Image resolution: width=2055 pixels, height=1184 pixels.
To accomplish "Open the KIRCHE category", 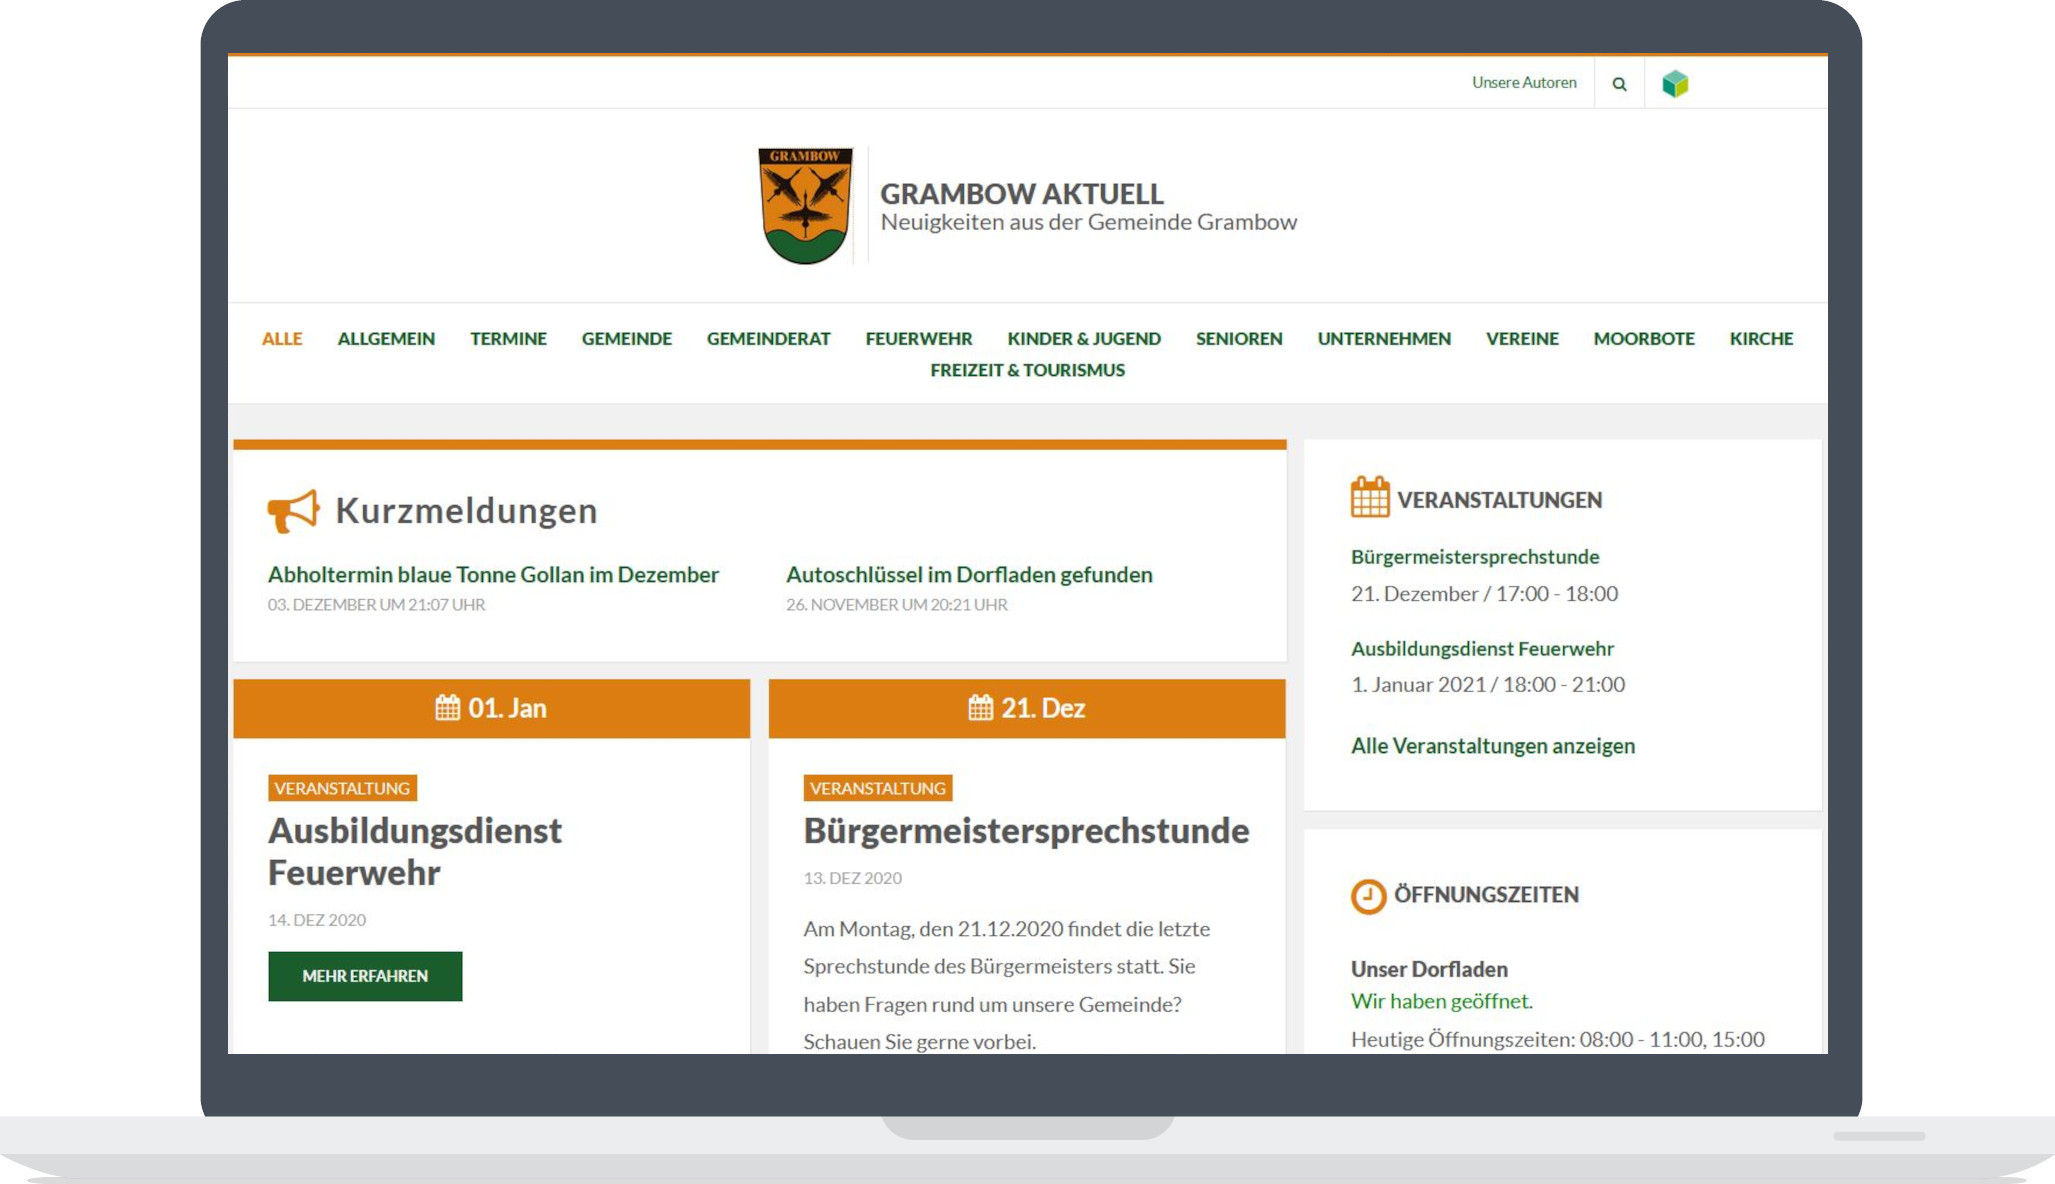I will [x=1761, y=339].
